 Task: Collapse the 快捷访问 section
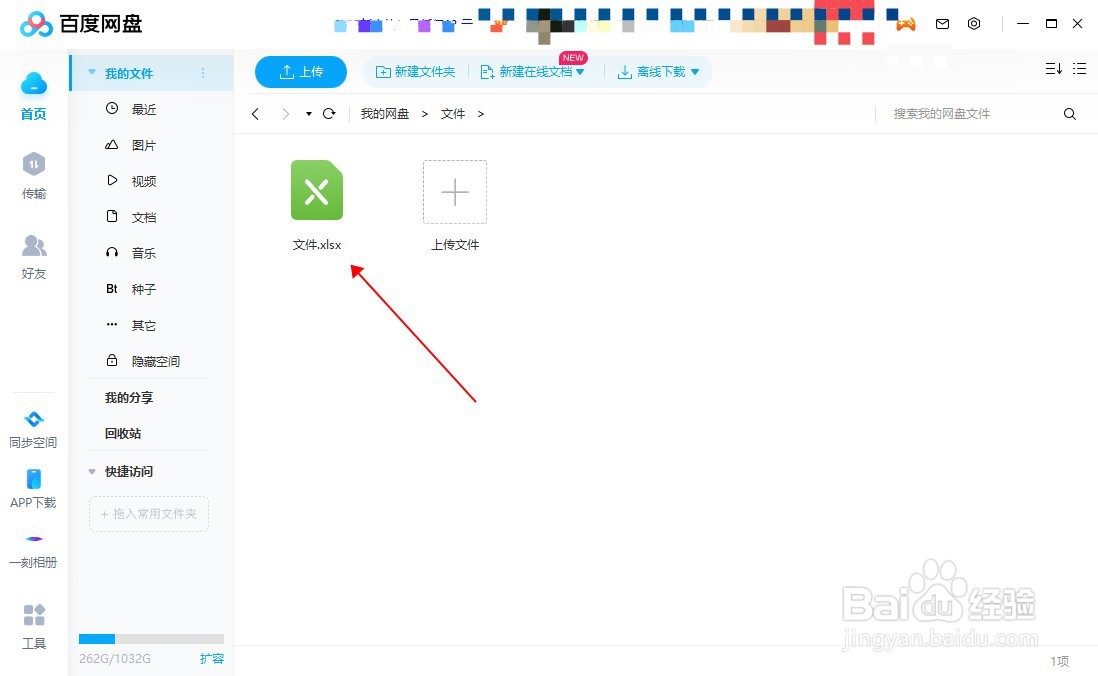click(x=92, y=471)
